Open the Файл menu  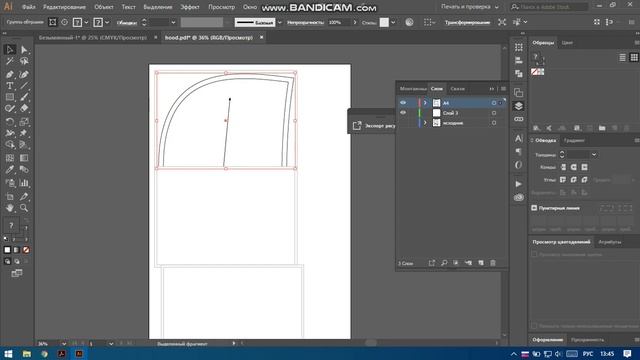(x=28, y=7)
